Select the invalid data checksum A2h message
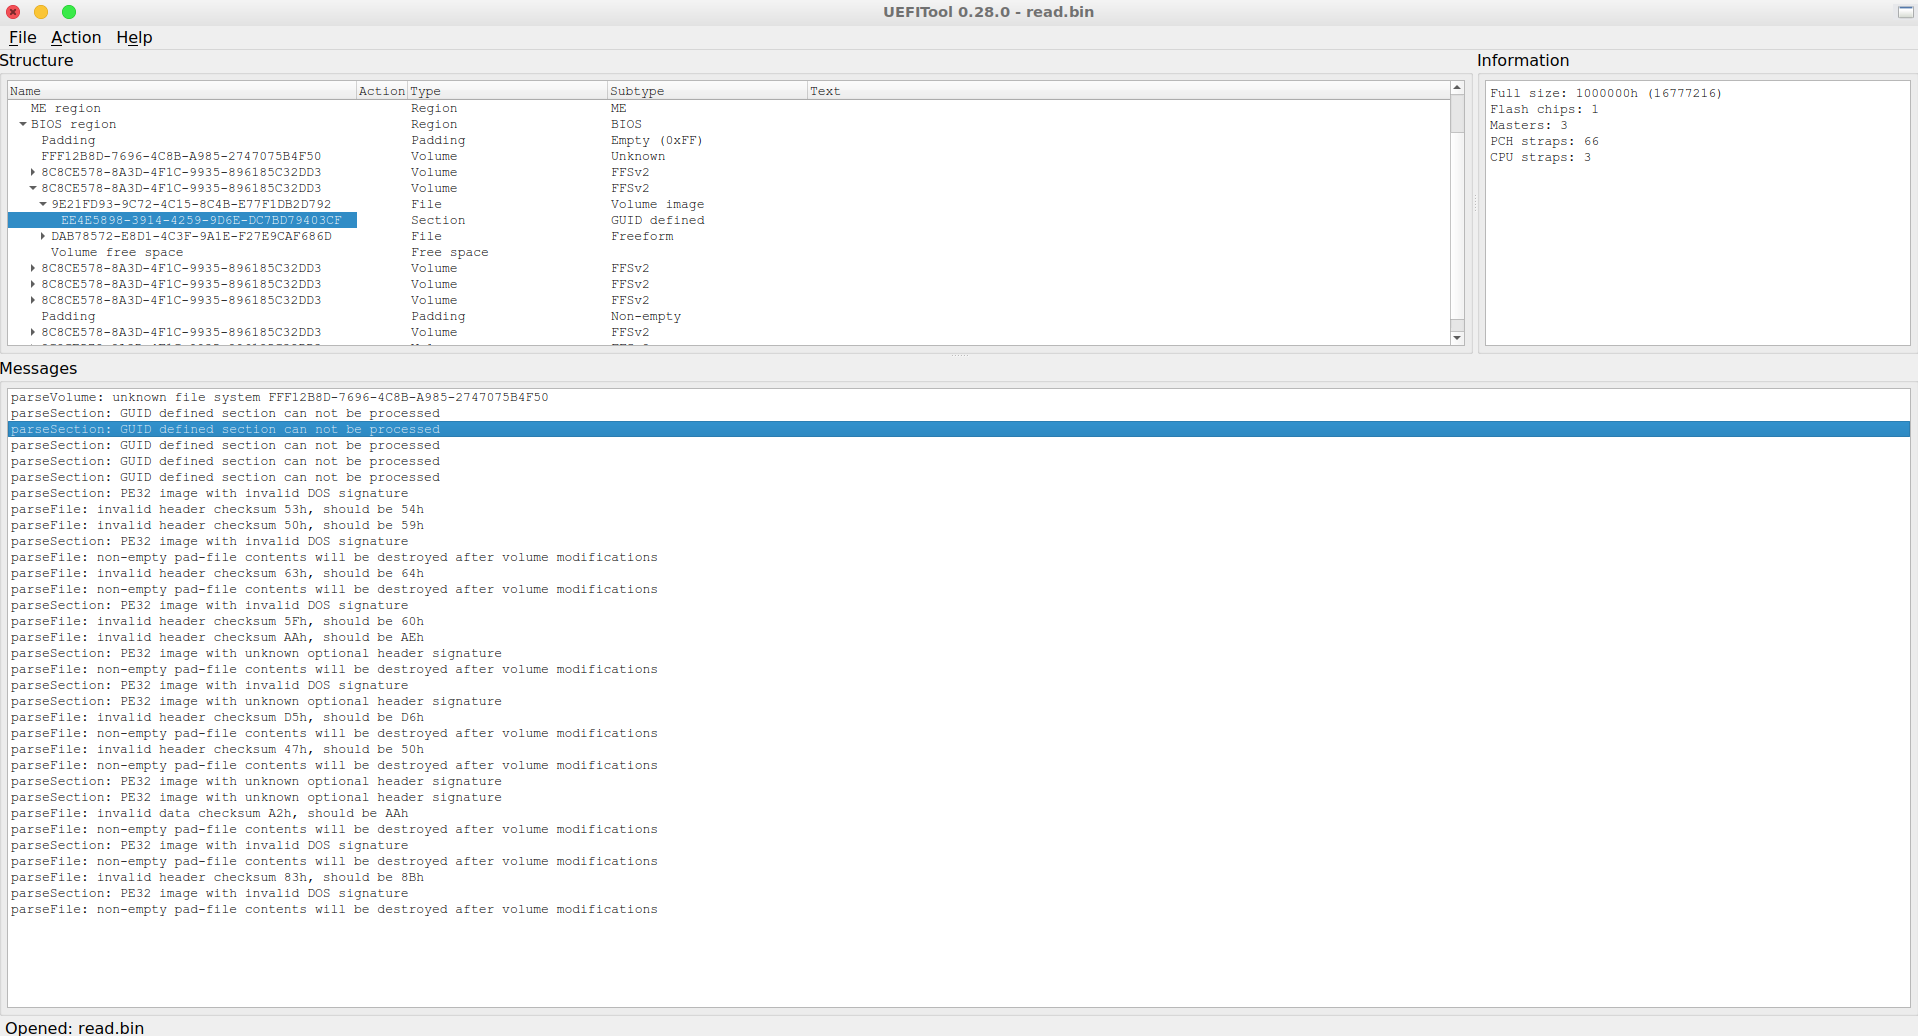The width and height of the screenshot is (1918, 1036). (x=209, y=813)
